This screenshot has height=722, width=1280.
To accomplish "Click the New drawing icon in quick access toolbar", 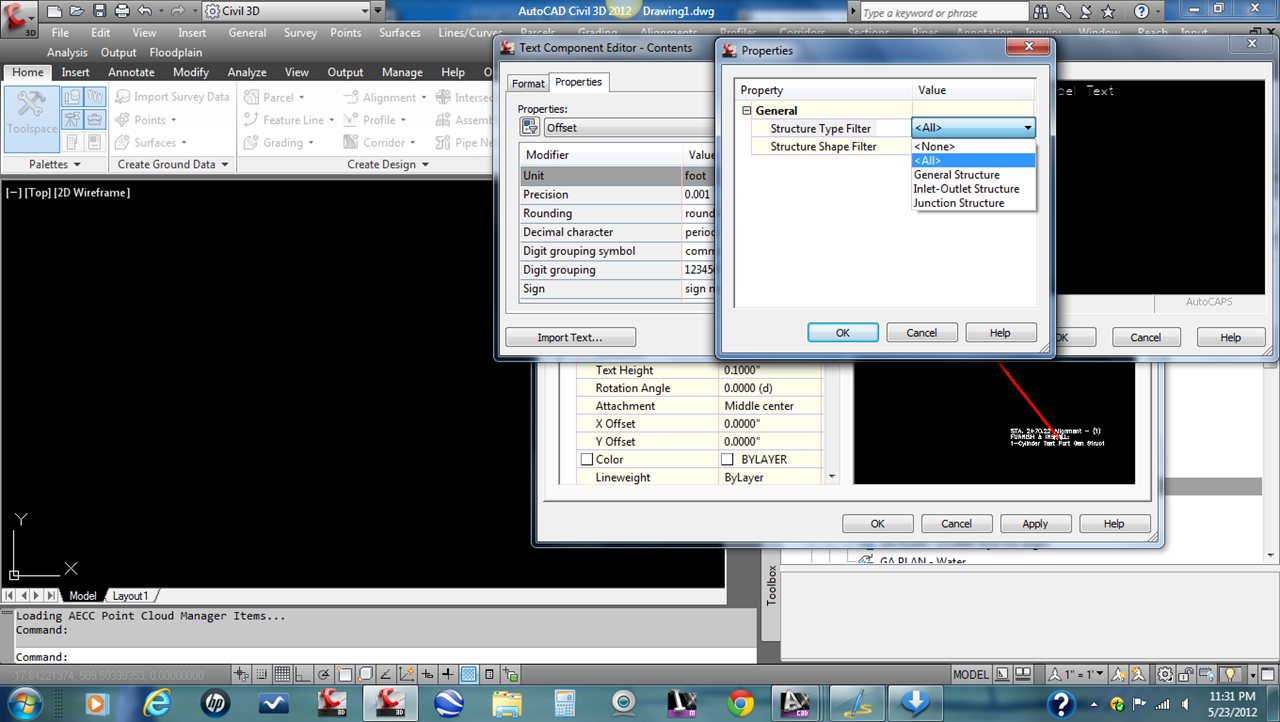I will point(54,12).
